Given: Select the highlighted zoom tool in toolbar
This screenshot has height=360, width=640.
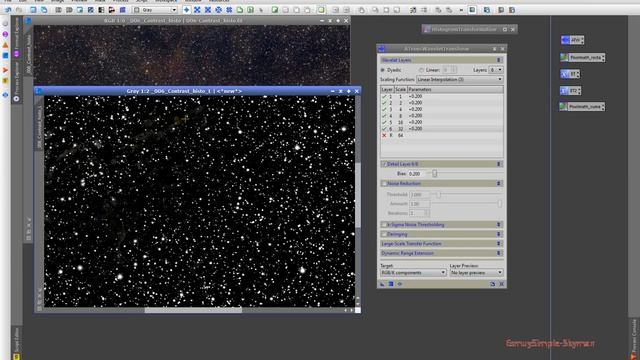Looking at the screenshot, I should pos(187,10).
